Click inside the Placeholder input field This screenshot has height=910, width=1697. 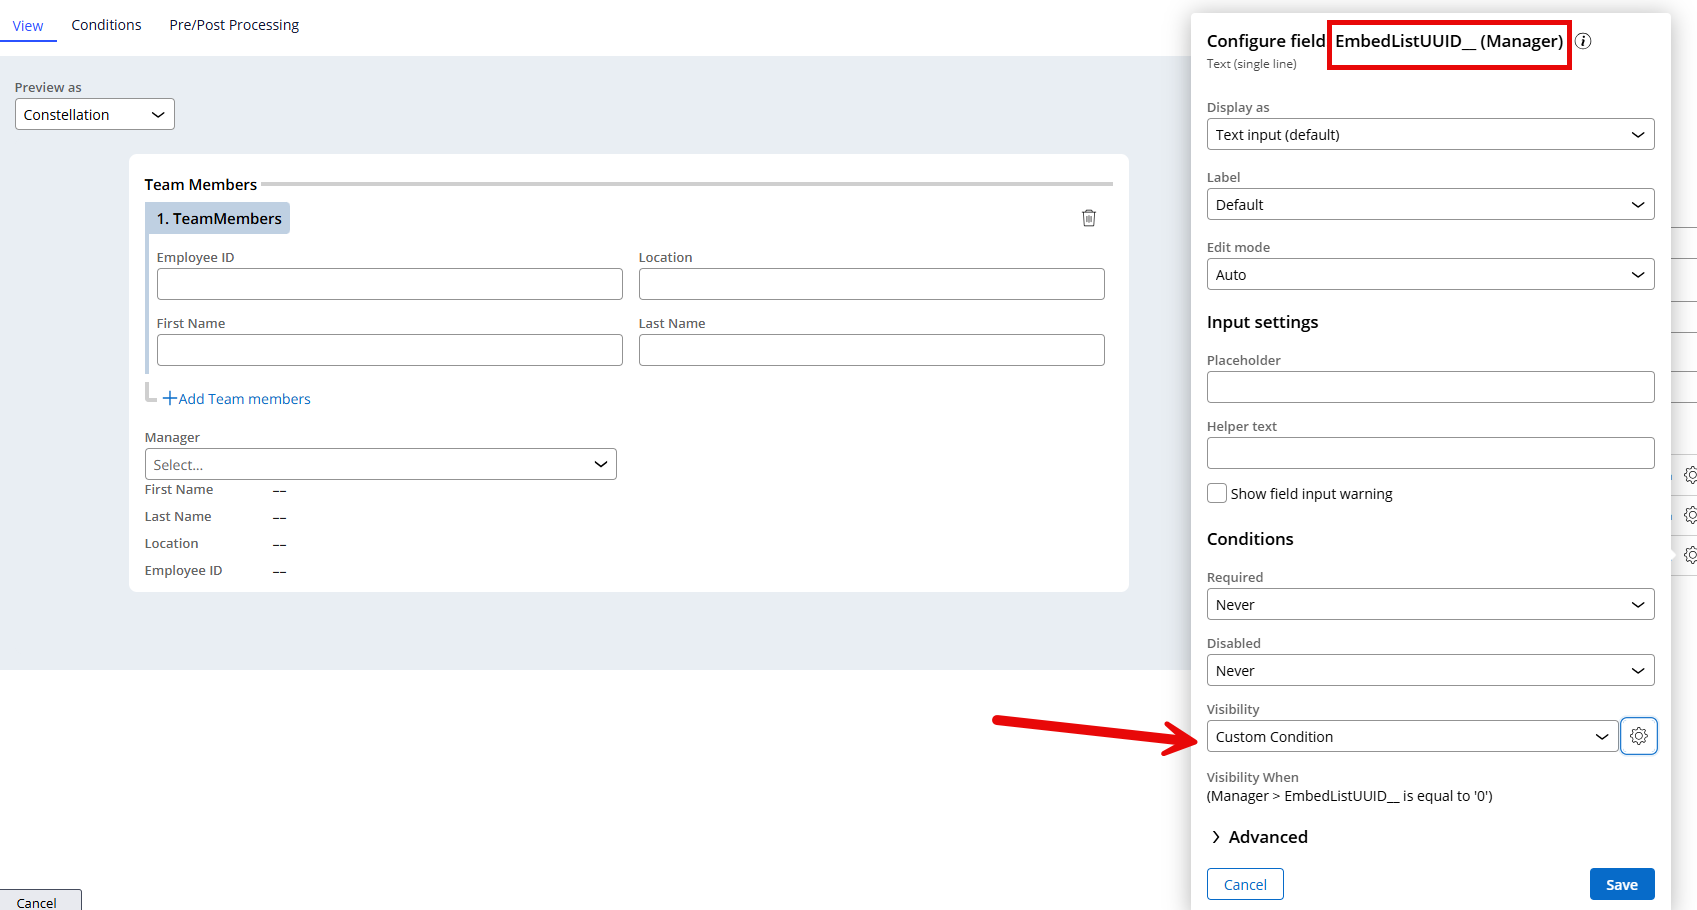click(1430, 387)
